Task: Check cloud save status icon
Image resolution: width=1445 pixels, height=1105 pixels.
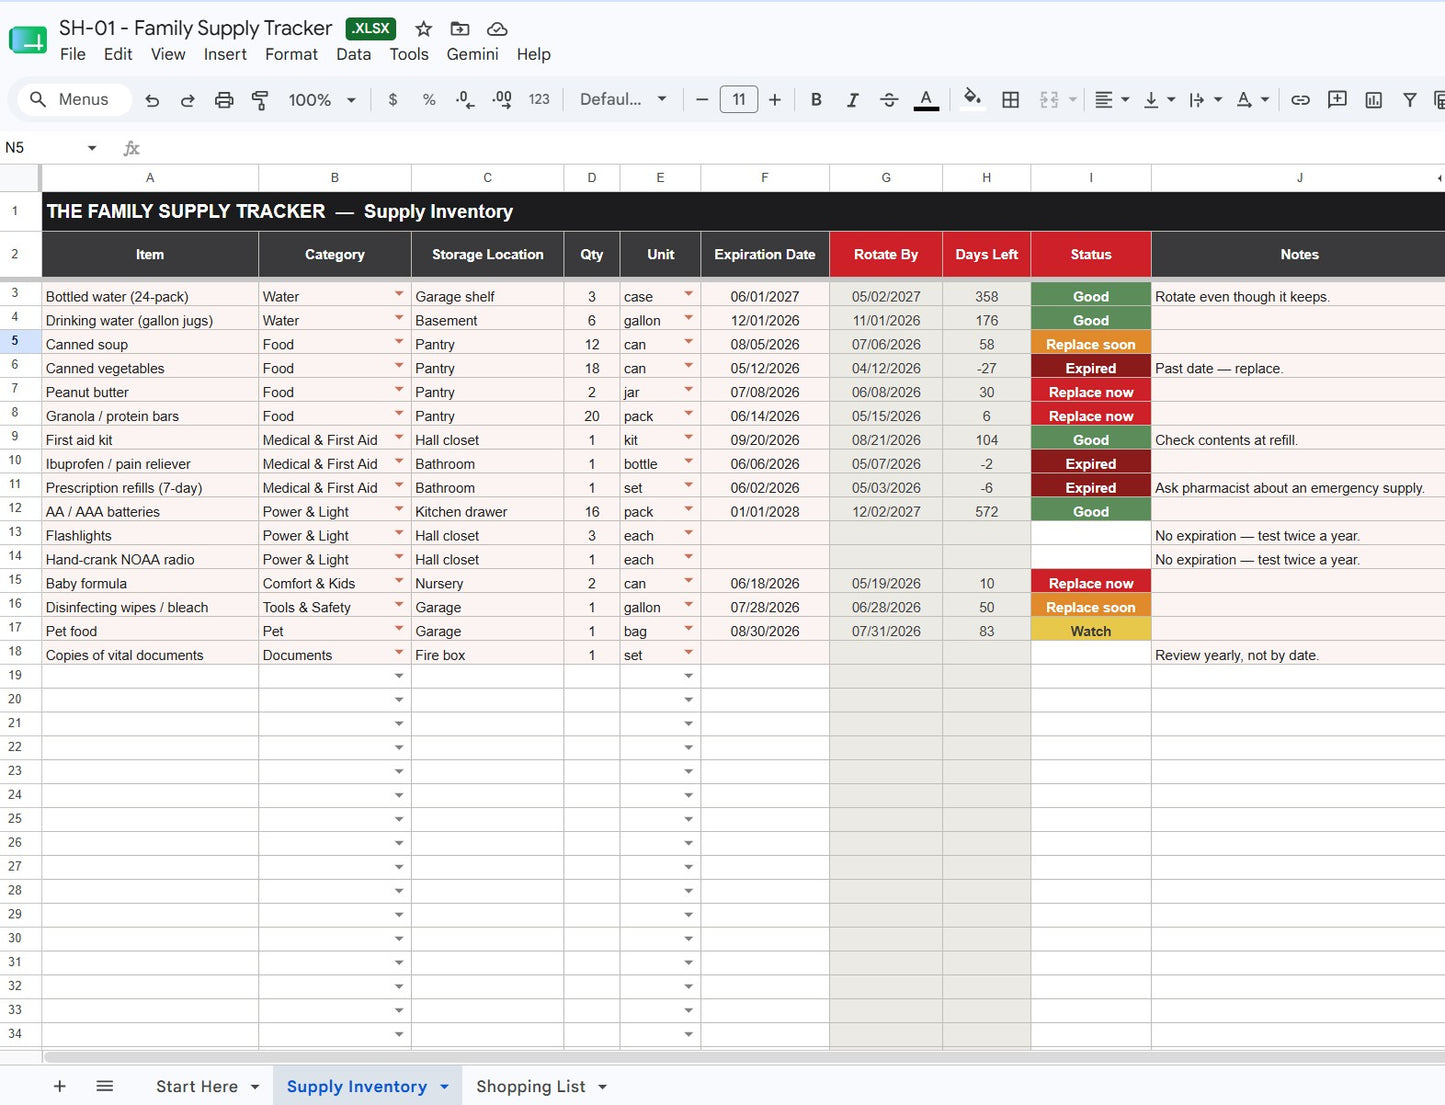Action: tap(497, 29)
